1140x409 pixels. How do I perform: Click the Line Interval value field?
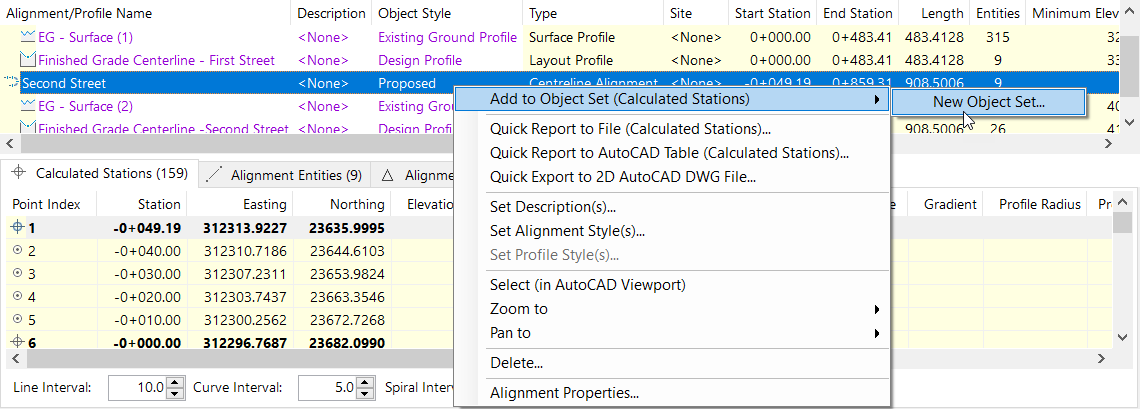click(136, 387)
